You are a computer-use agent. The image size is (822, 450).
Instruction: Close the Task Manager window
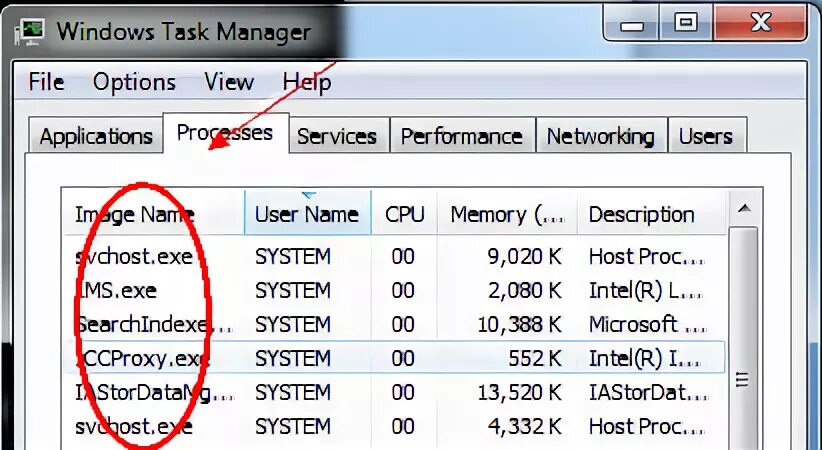(759, 24)
